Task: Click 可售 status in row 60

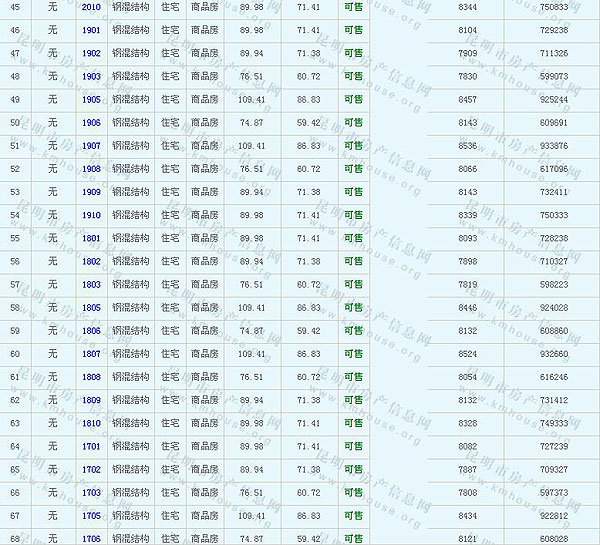Action: [353, 354]
